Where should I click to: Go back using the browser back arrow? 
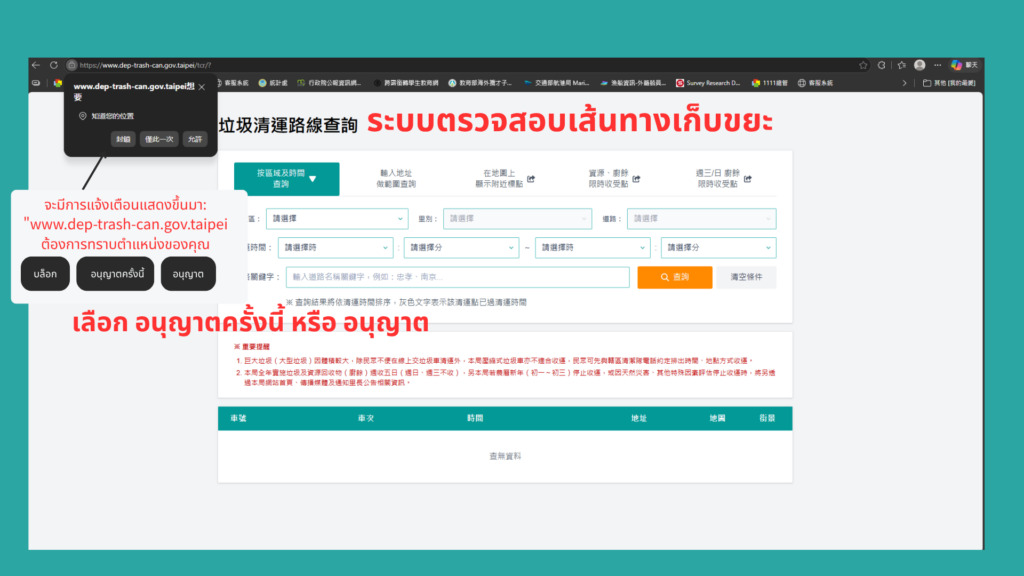point(36,65)
